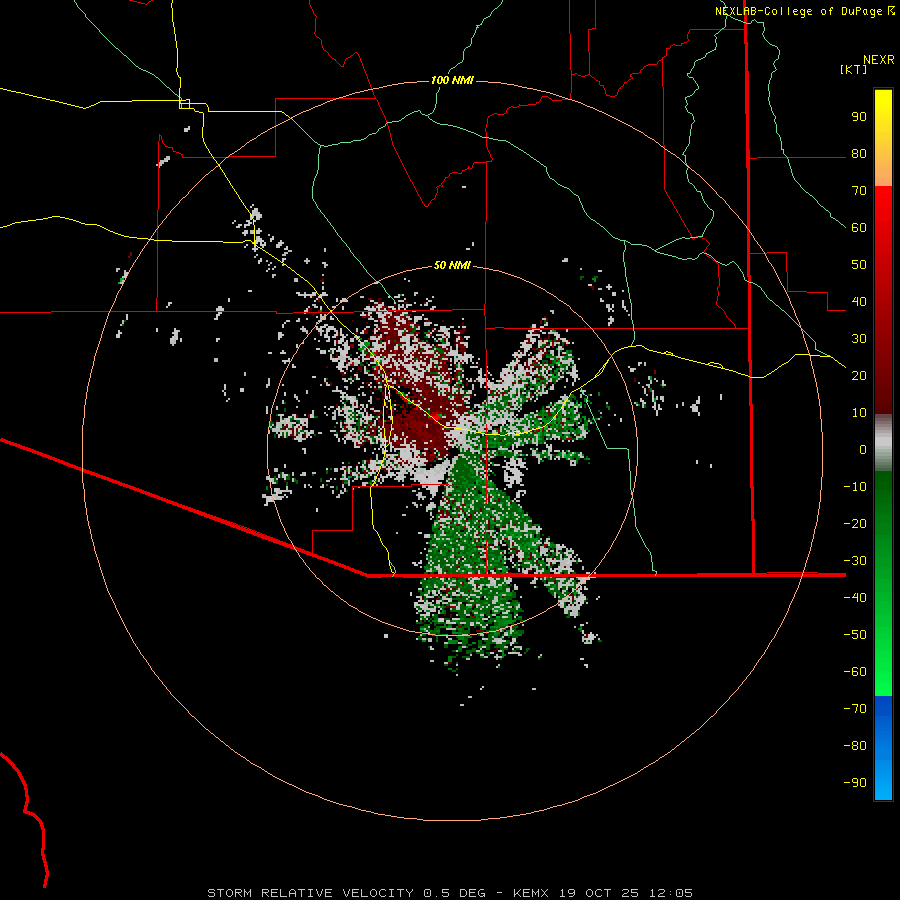Click the -10 value on the velocity scale
This screenshot has height=900, width=900.
click(x=855, y=487)
